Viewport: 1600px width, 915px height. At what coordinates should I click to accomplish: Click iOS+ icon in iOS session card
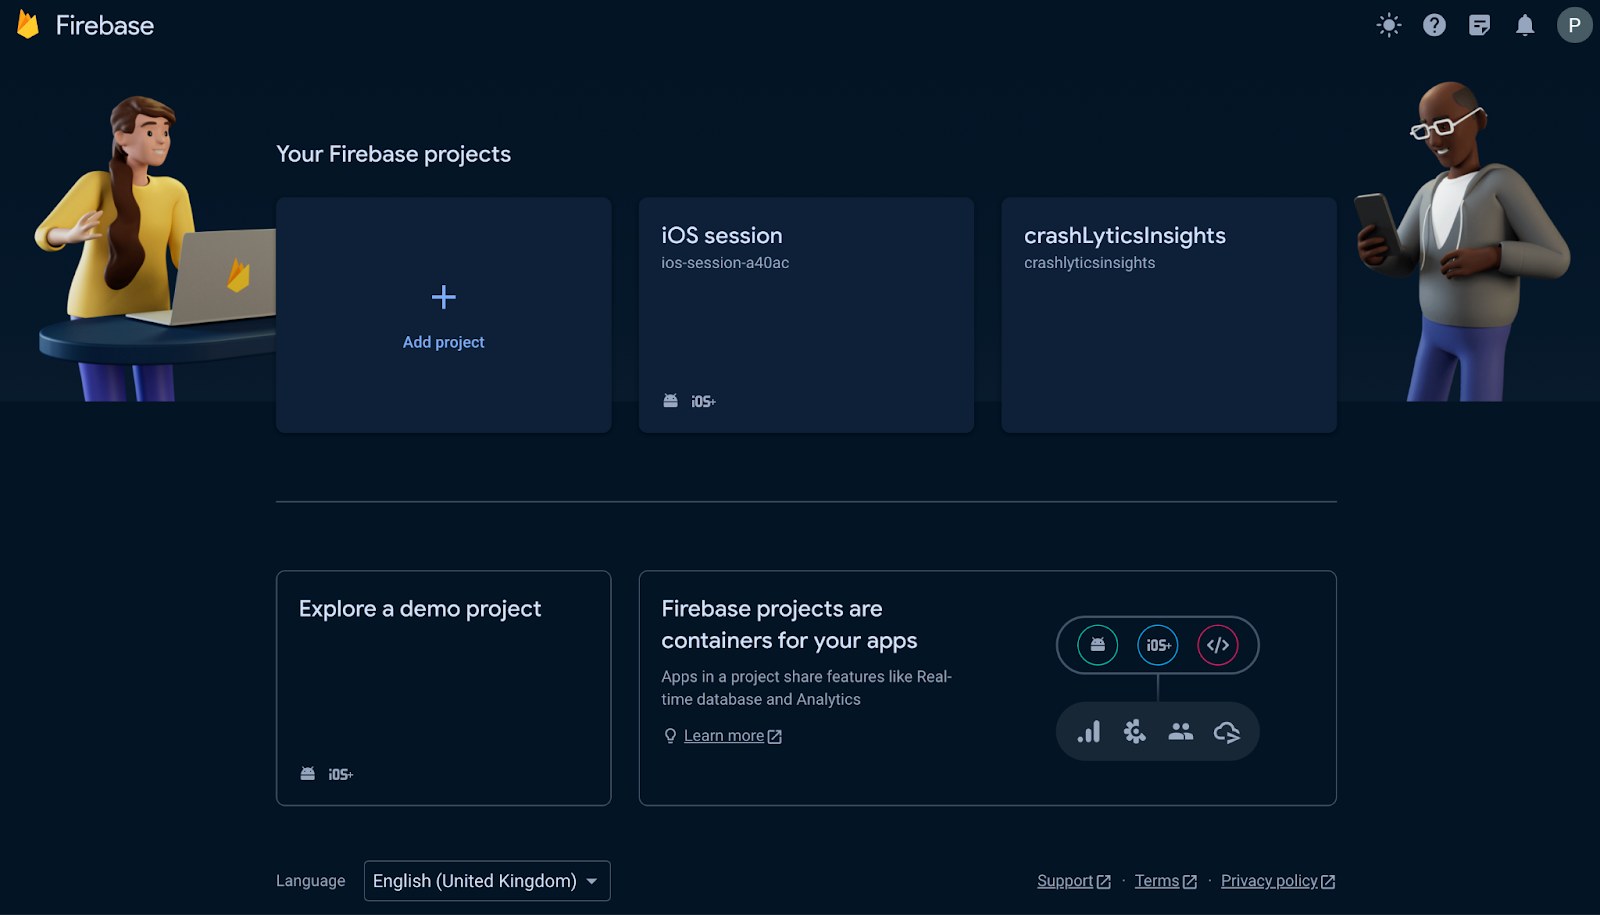tap(703, 401)
